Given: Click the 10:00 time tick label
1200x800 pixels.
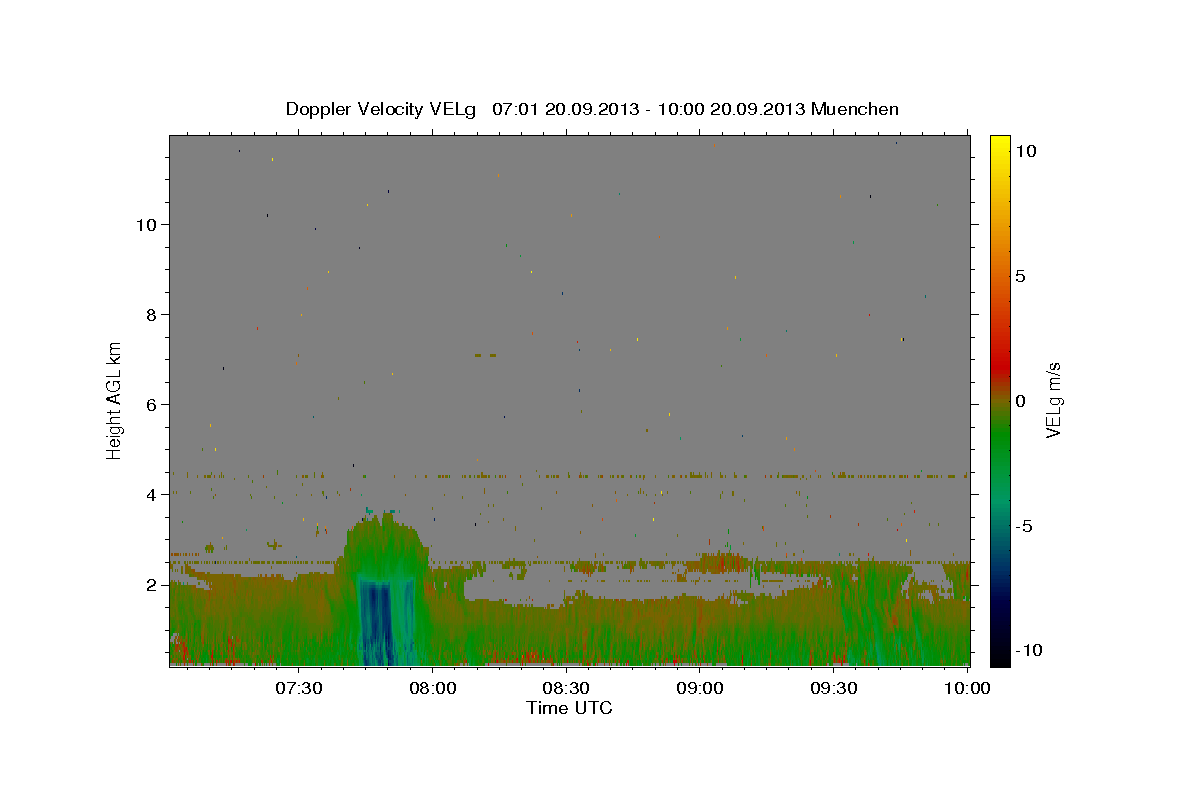Looking at the screenshot, I should [967, 688].
